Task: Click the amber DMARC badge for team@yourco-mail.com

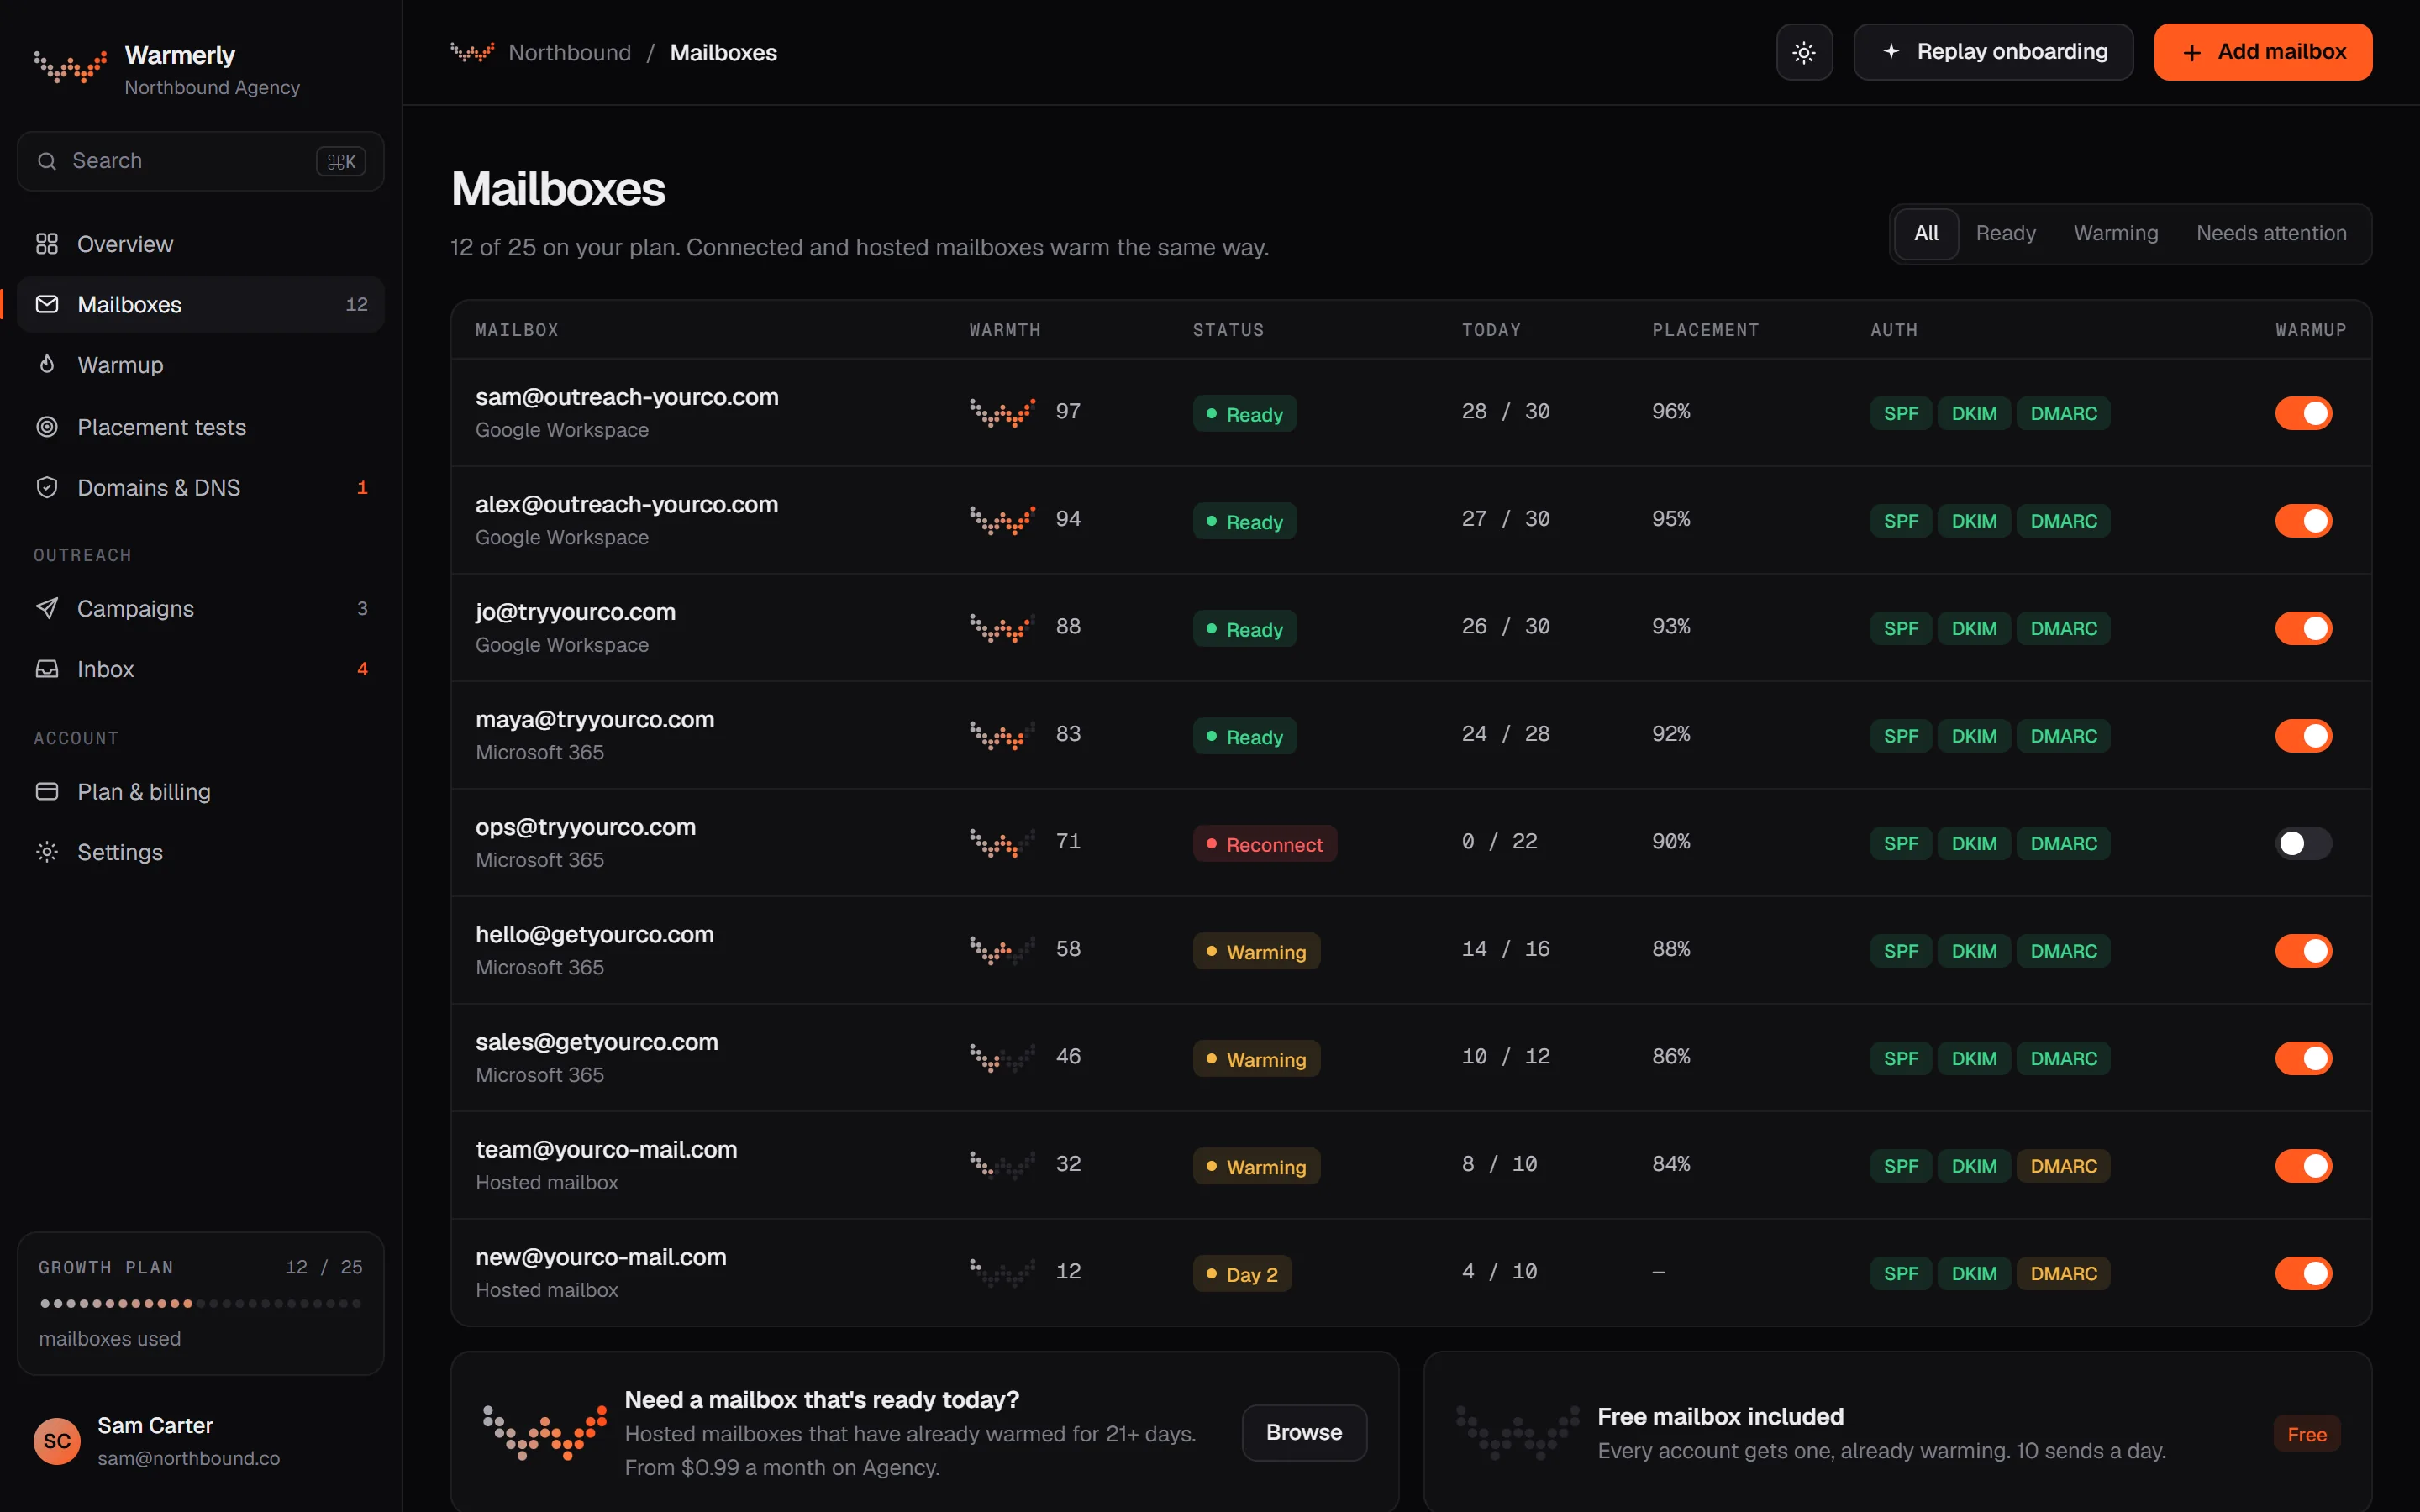Action: click(x=2063, y=1166)
